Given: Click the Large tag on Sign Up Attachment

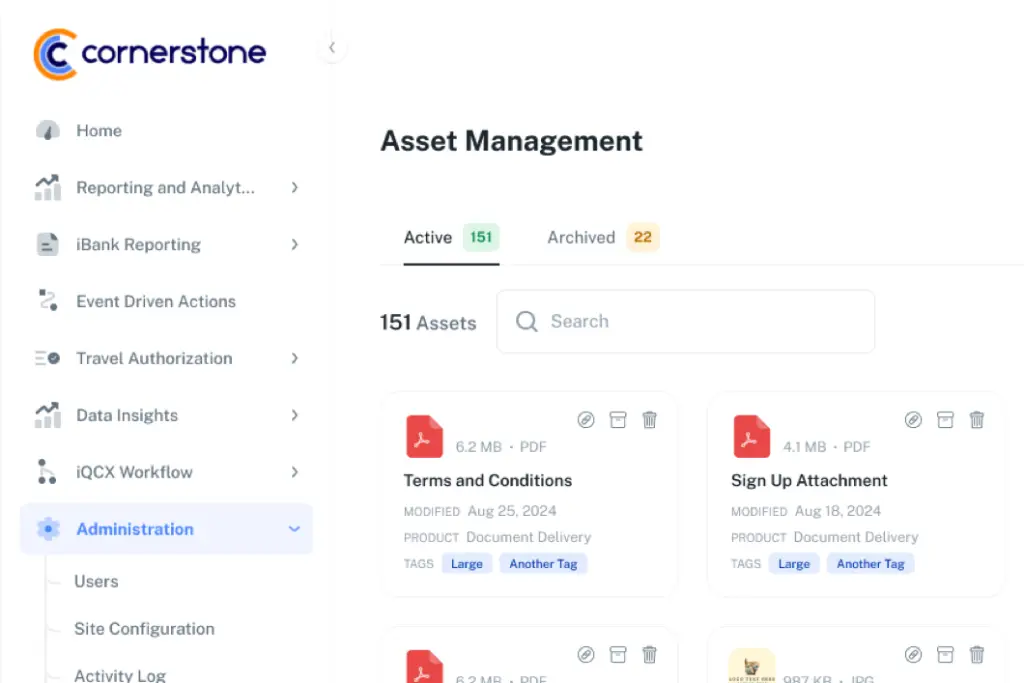Looking at the screenshot, I should pyautogui.click(x=793, y=564).
